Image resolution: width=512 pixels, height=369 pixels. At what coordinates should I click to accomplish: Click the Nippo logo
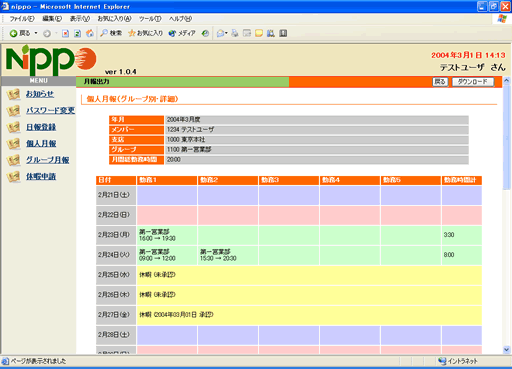click(x=51, y=60)
